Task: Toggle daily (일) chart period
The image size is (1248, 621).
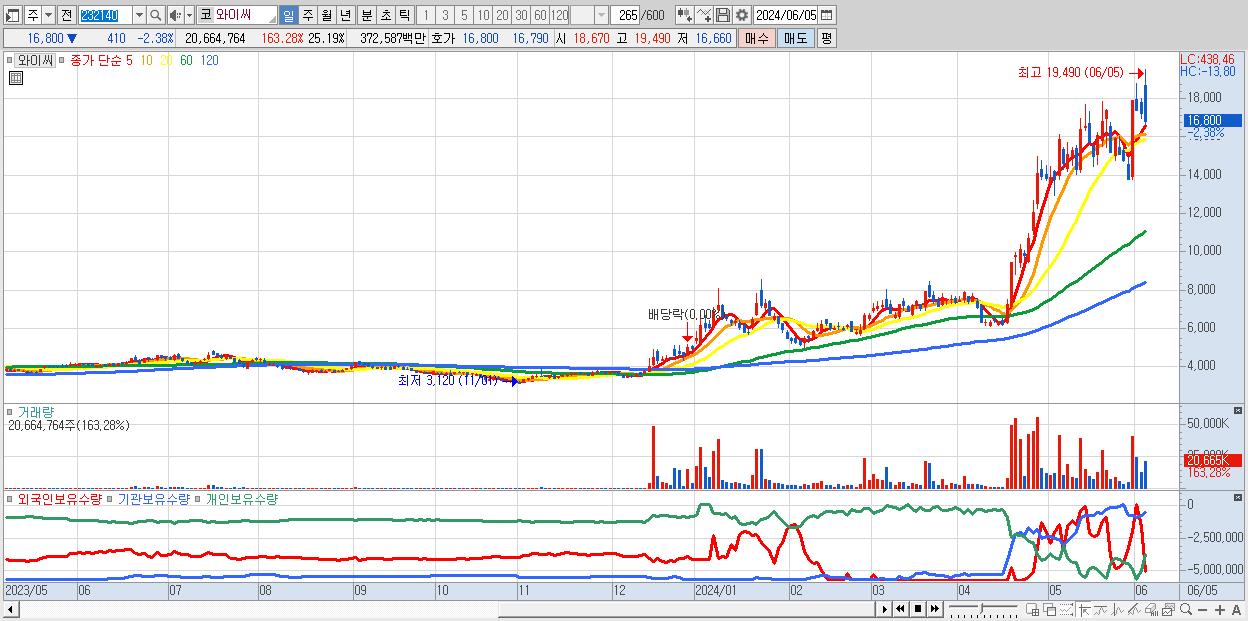Action: click(x=288, y=15)
